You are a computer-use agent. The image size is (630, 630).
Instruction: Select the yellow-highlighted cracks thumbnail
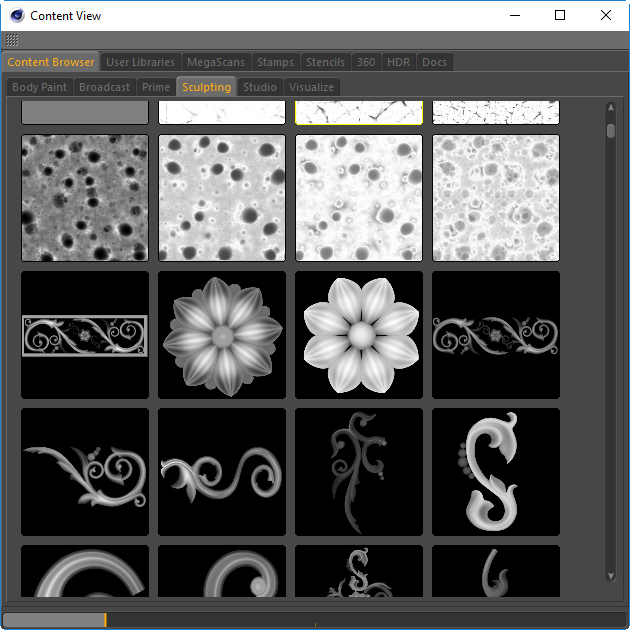[359, 112]
